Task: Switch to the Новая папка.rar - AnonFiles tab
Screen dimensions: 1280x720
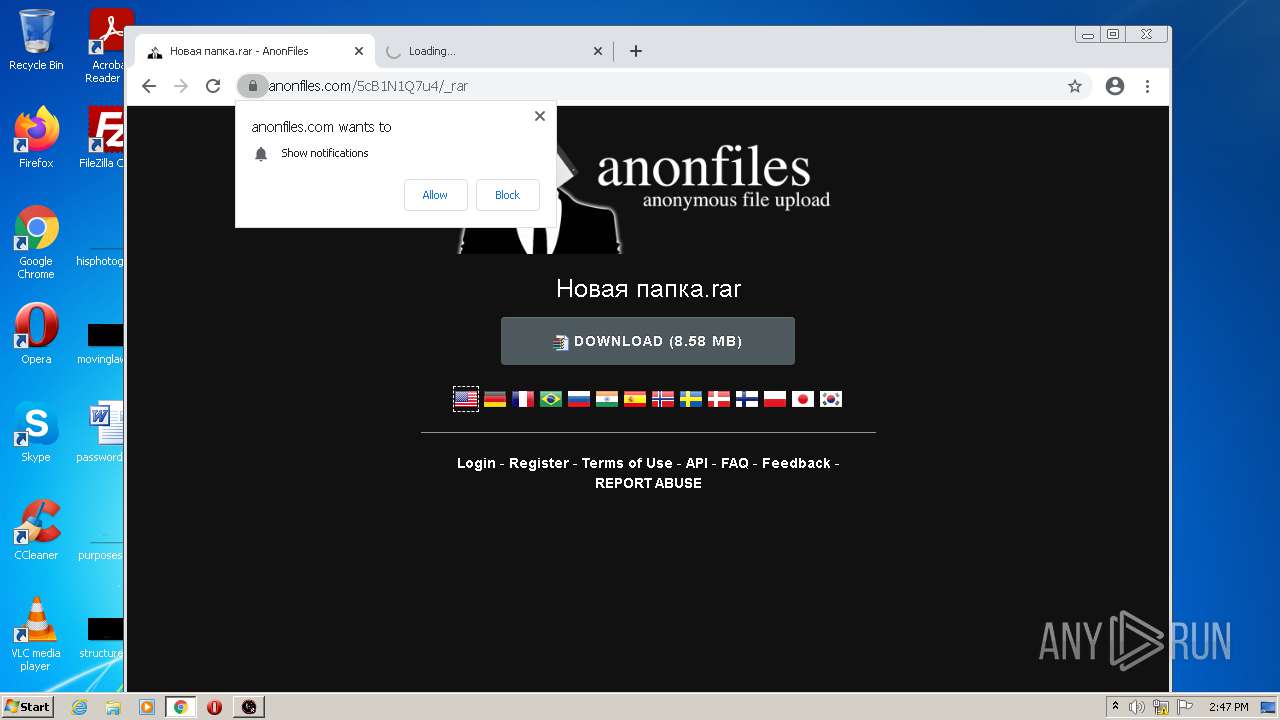Action: (x=253, y=51)
